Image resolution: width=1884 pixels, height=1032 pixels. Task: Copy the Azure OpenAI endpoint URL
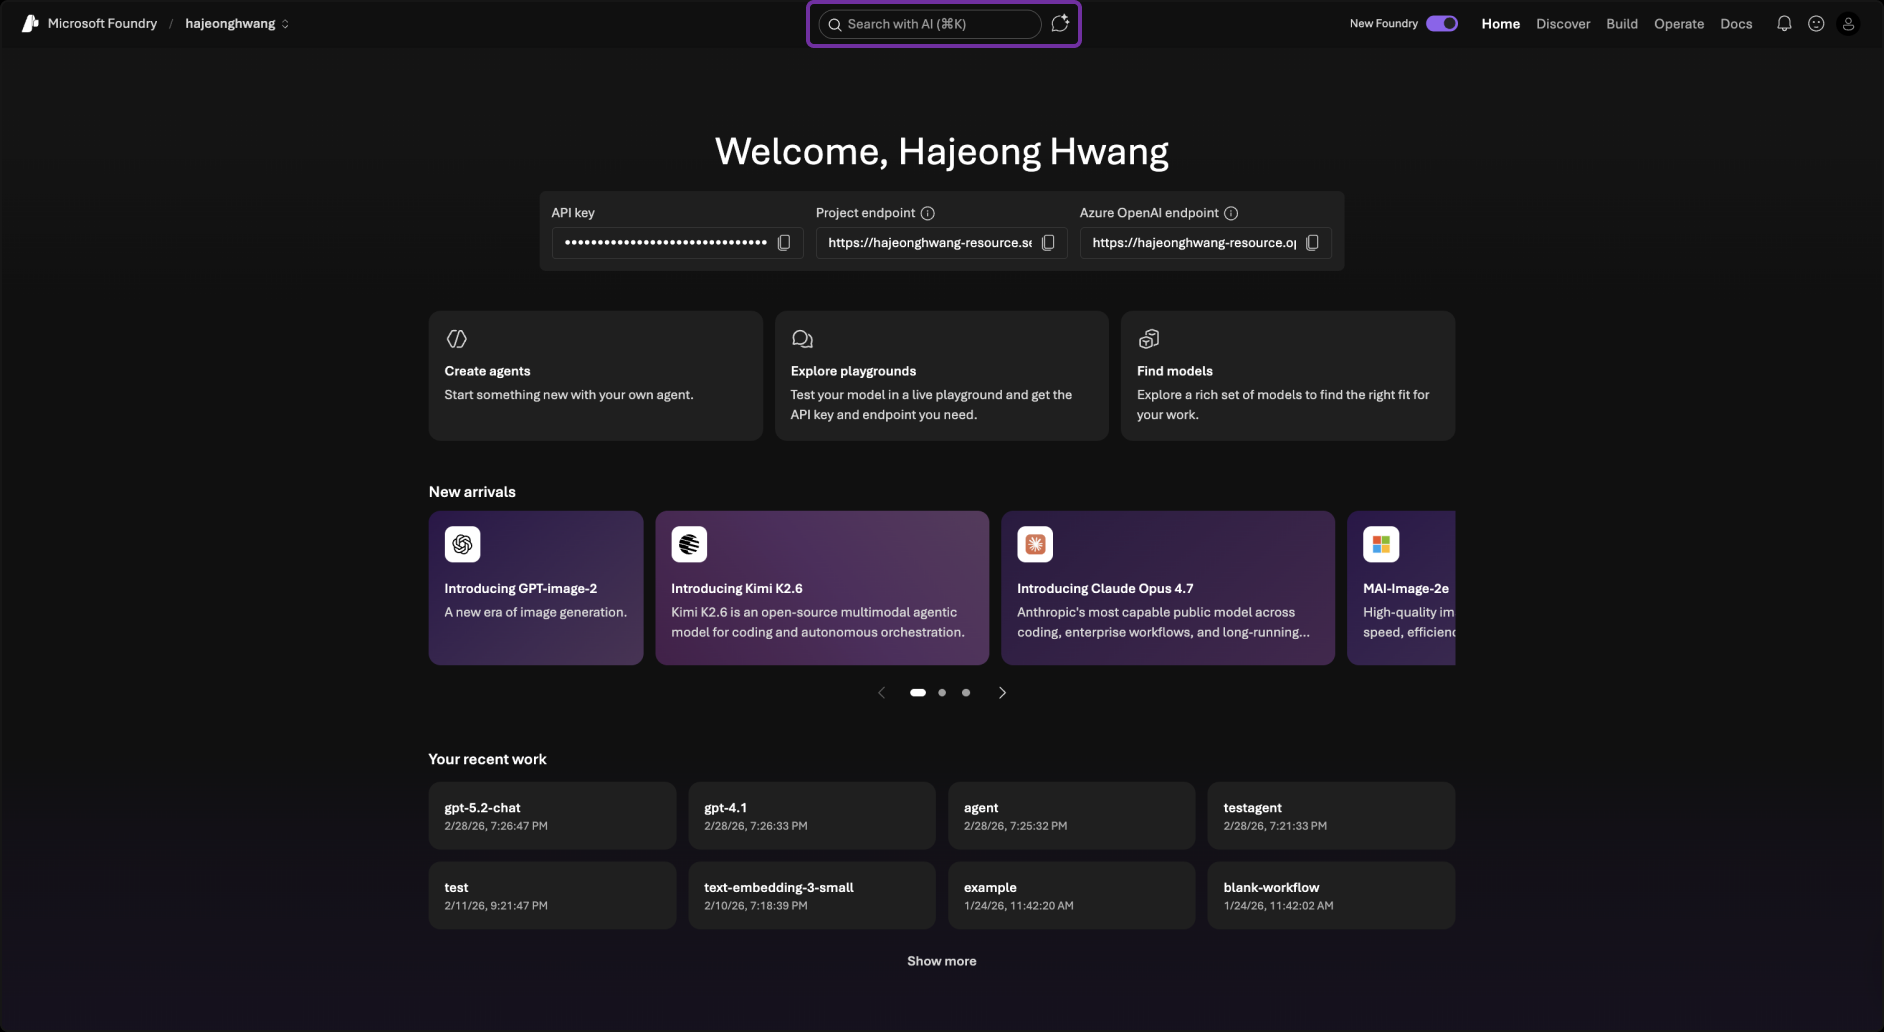pyautogui.click(x=1312, y=243)
